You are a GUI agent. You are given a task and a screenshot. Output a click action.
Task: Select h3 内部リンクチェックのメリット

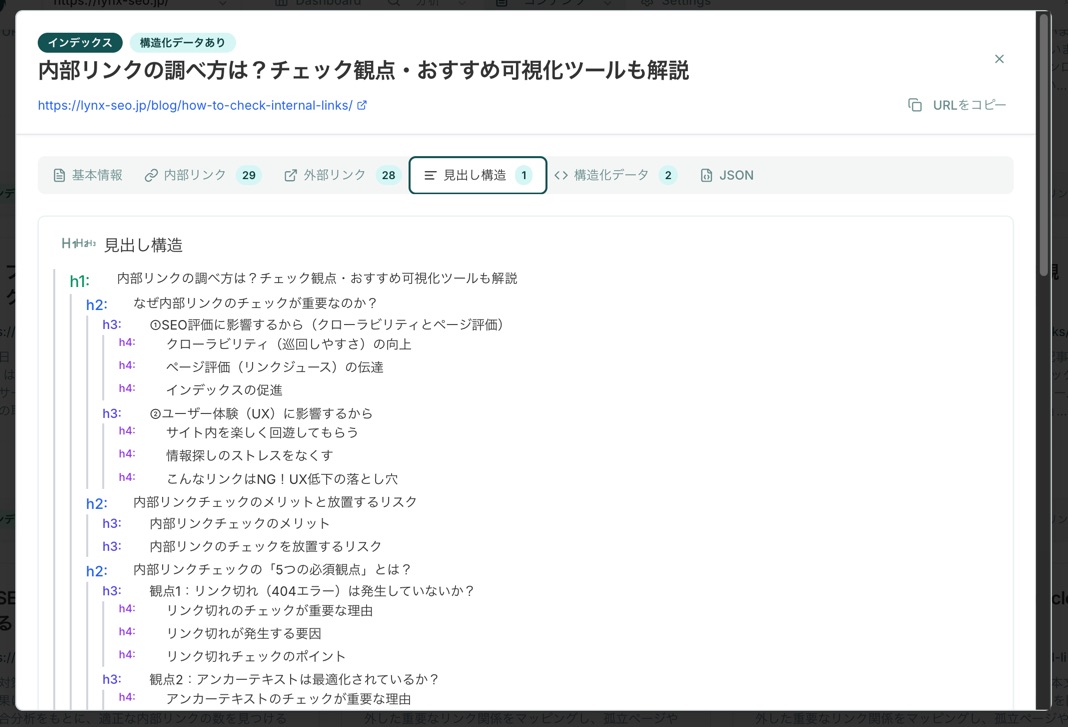[x=239, y=523]
